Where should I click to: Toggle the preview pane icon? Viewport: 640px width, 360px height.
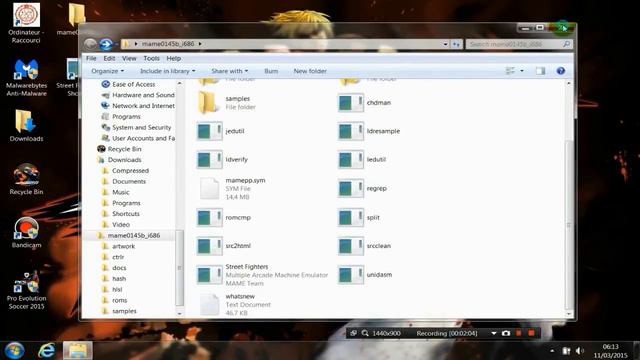540,71
